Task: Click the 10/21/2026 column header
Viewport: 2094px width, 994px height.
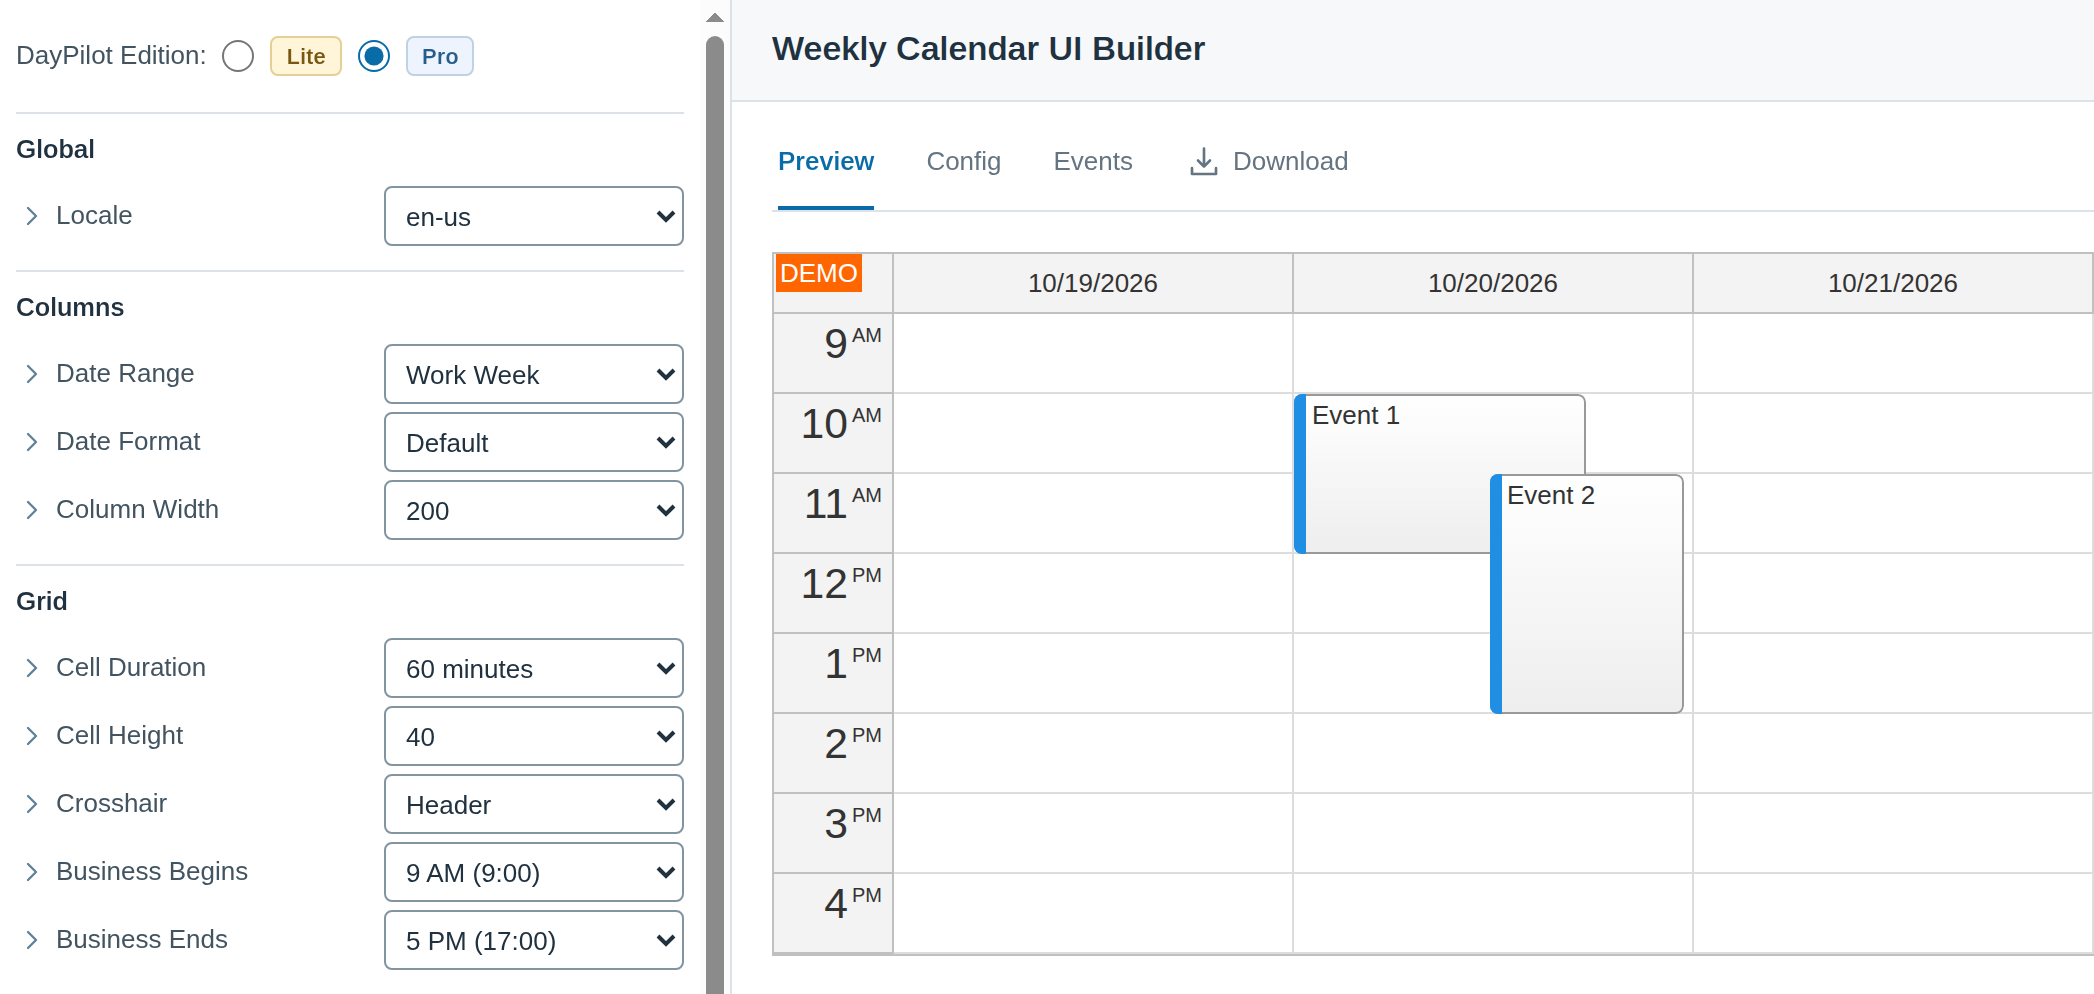Action: point(1893,283)
